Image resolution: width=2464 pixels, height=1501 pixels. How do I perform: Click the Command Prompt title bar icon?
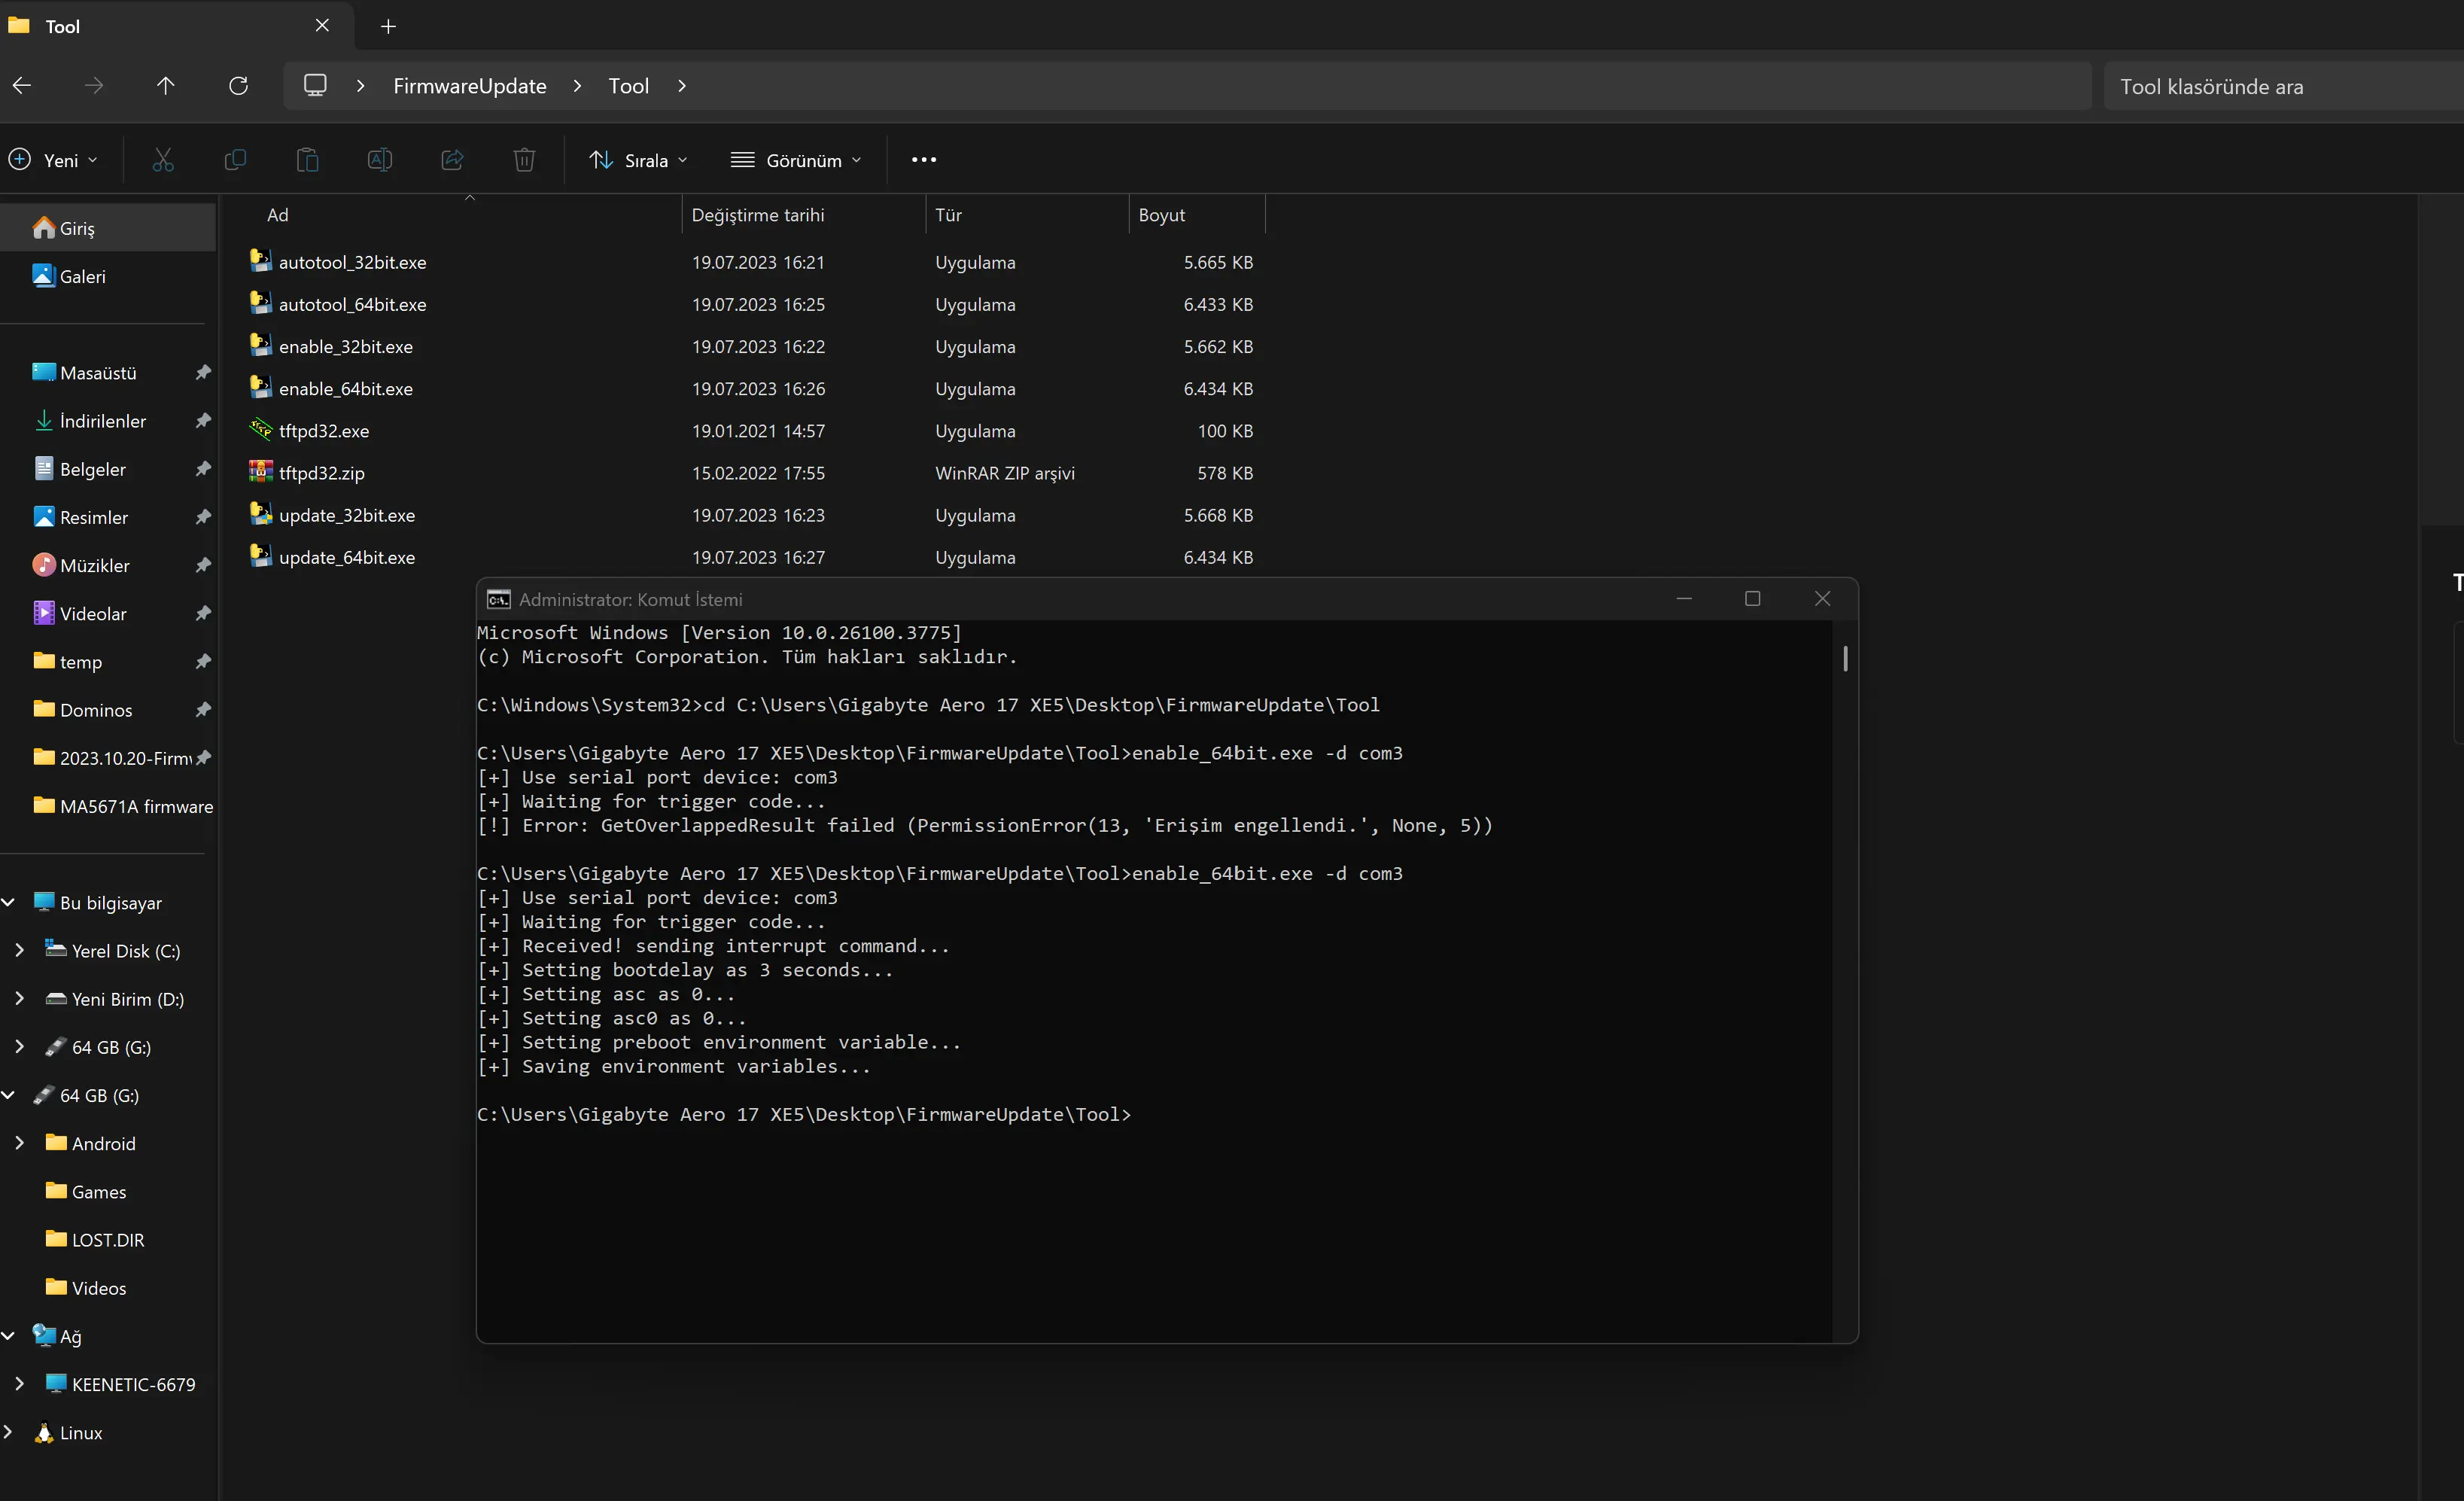point(498,599)
